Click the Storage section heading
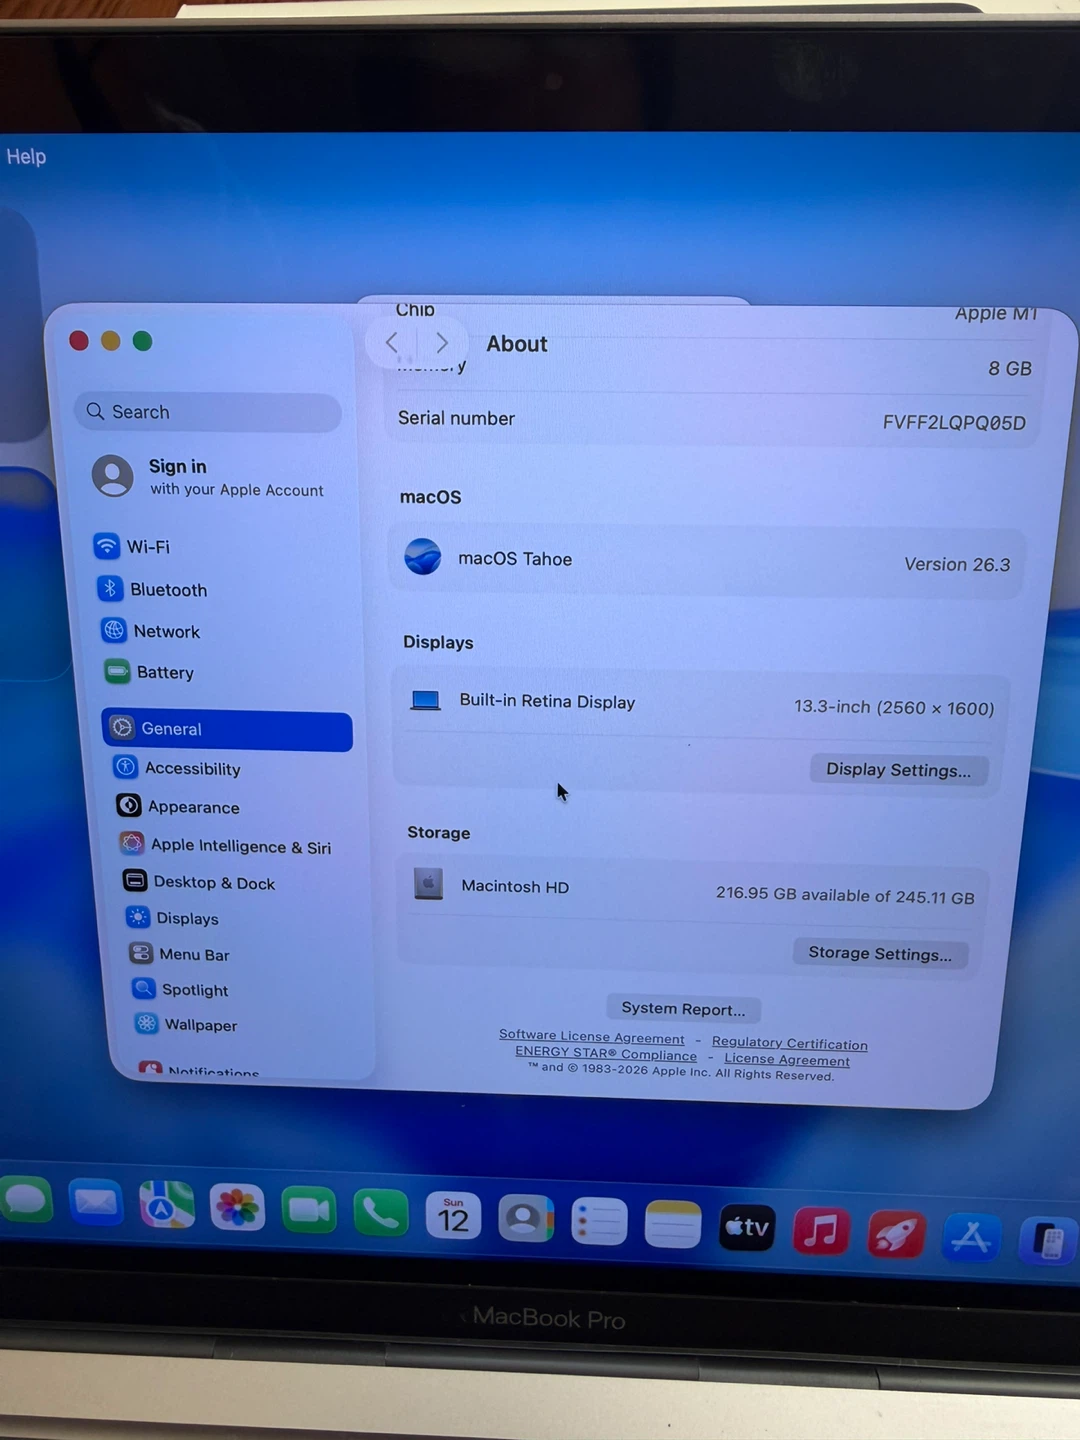The image size is (1080, 1440). (x=438, y=832)
